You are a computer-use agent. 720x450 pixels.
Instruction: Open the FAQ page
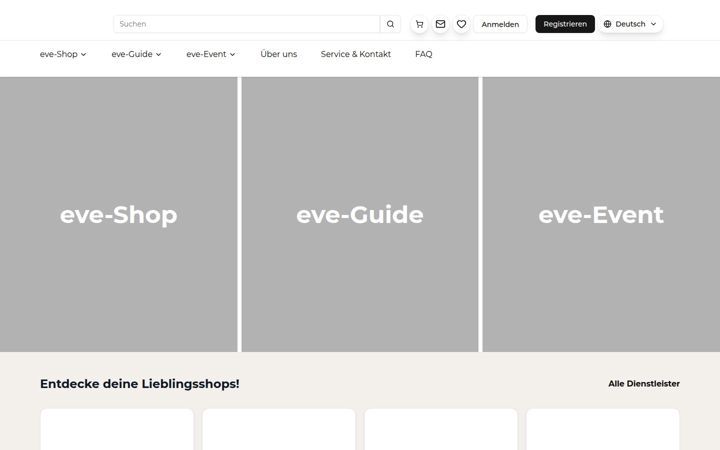[423, 54]
